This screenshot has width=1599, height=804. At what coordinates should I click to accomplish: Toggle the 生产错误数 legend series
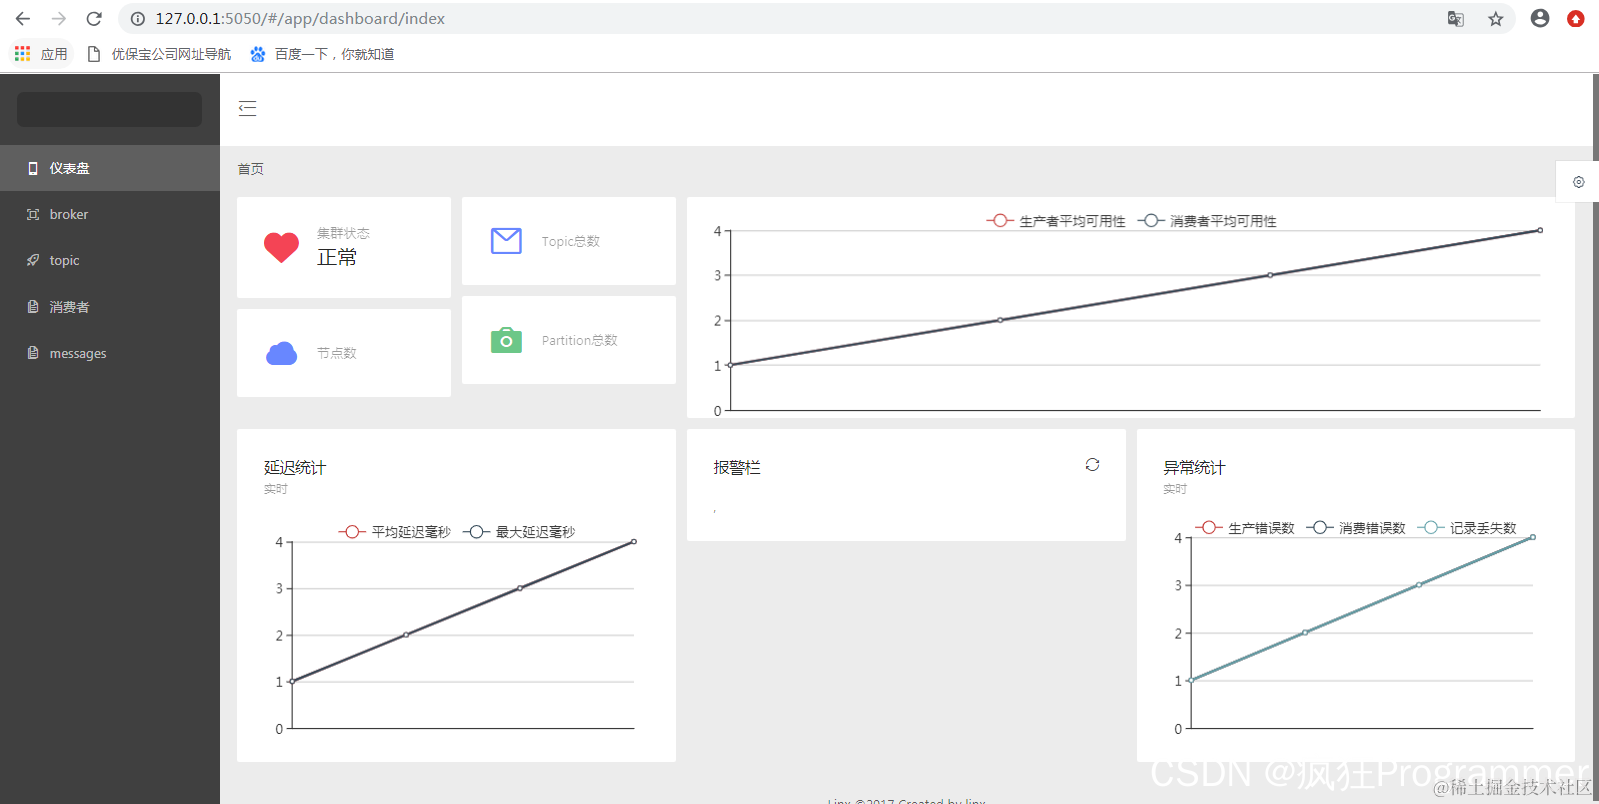coord(1245,528)
